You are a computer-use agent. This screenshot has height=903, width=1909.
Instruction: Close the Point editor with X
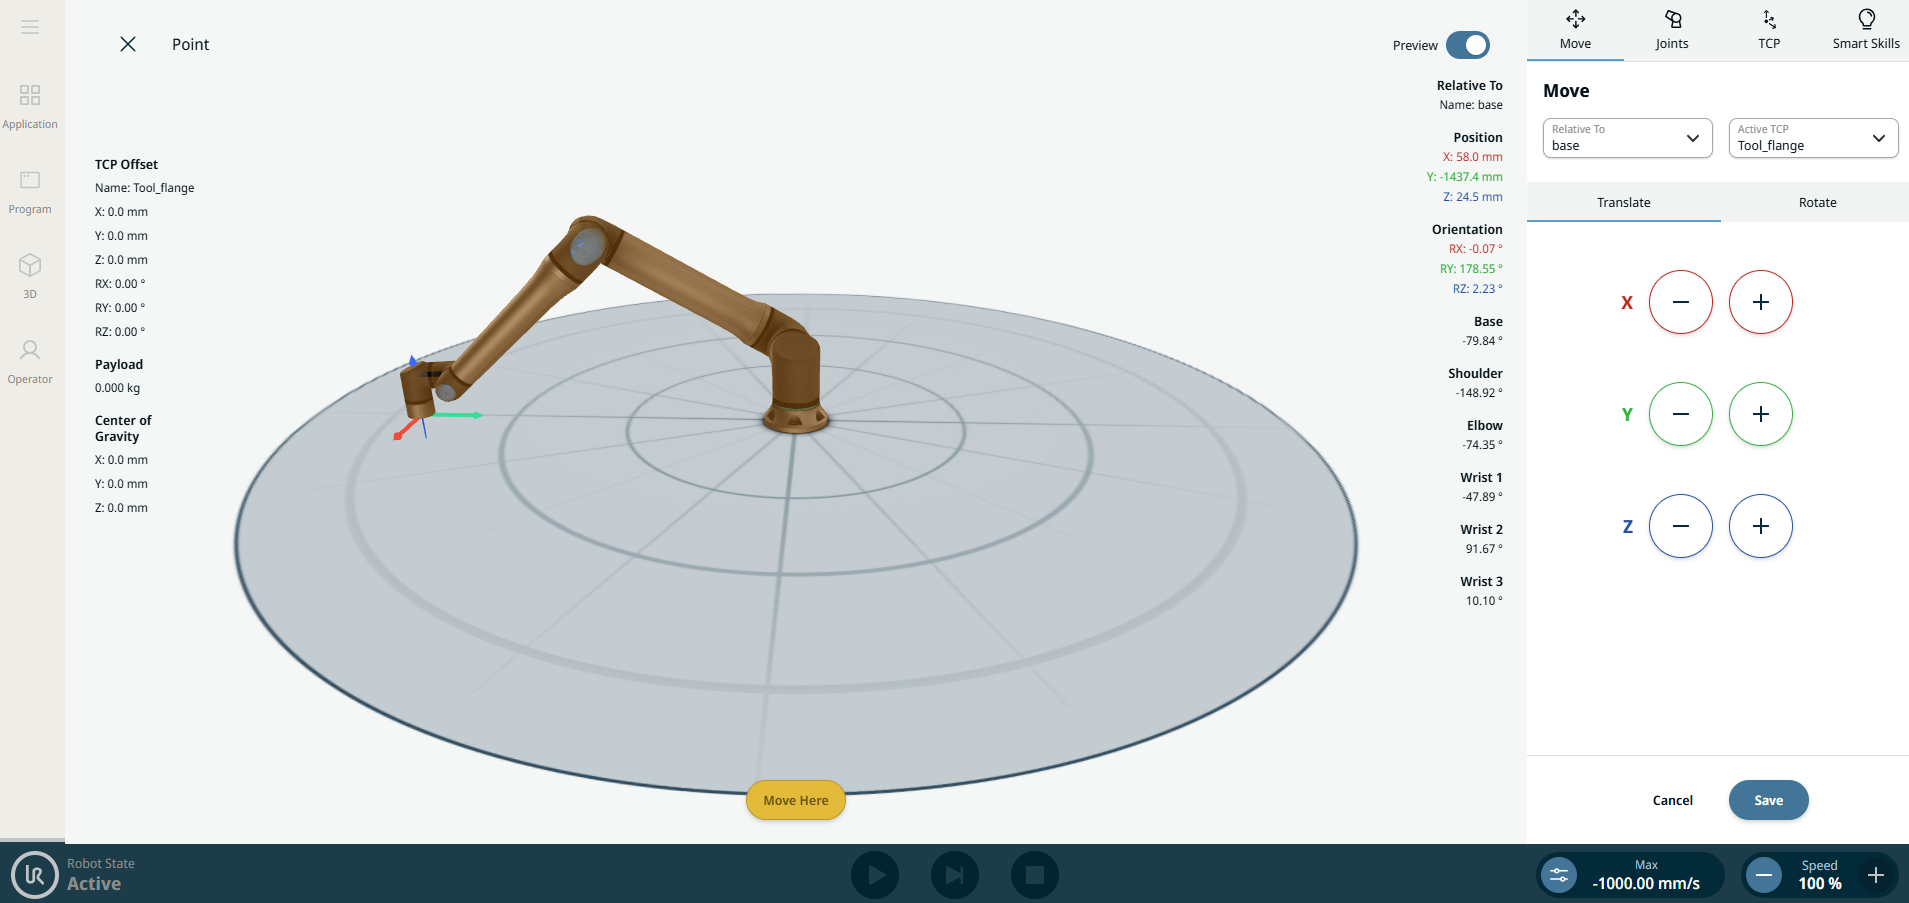pyautogui.click(x=128, y=44)
